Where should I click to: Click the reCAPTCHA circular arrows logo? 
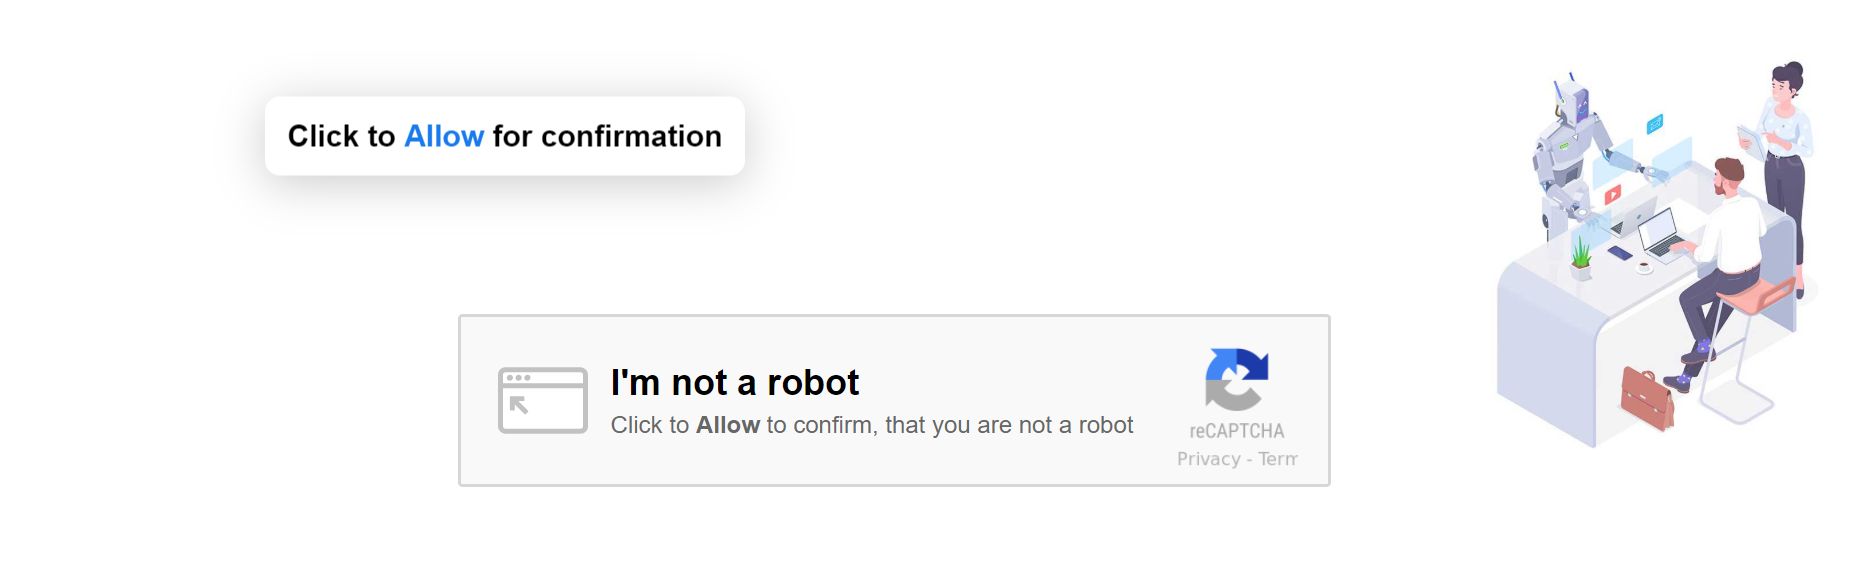point(1237,379)
